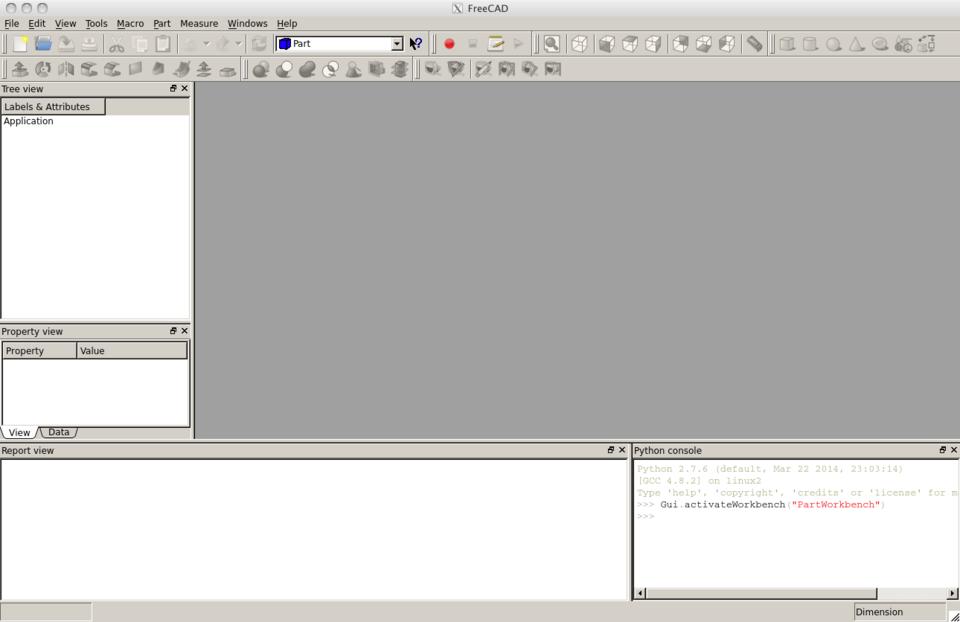Expand the undo history dropdown arrow
Image resolution: width=960 pixels, height=622 pixels.
coord(206,44)
